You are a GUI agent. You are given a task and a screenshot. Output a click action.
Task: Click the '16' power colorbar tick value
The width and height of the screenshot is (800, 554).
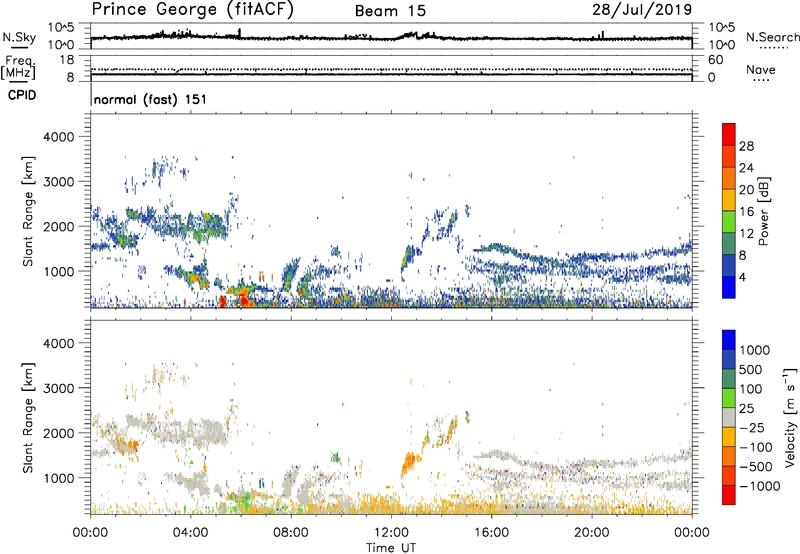pyautogui.click(x=746, y=212)
